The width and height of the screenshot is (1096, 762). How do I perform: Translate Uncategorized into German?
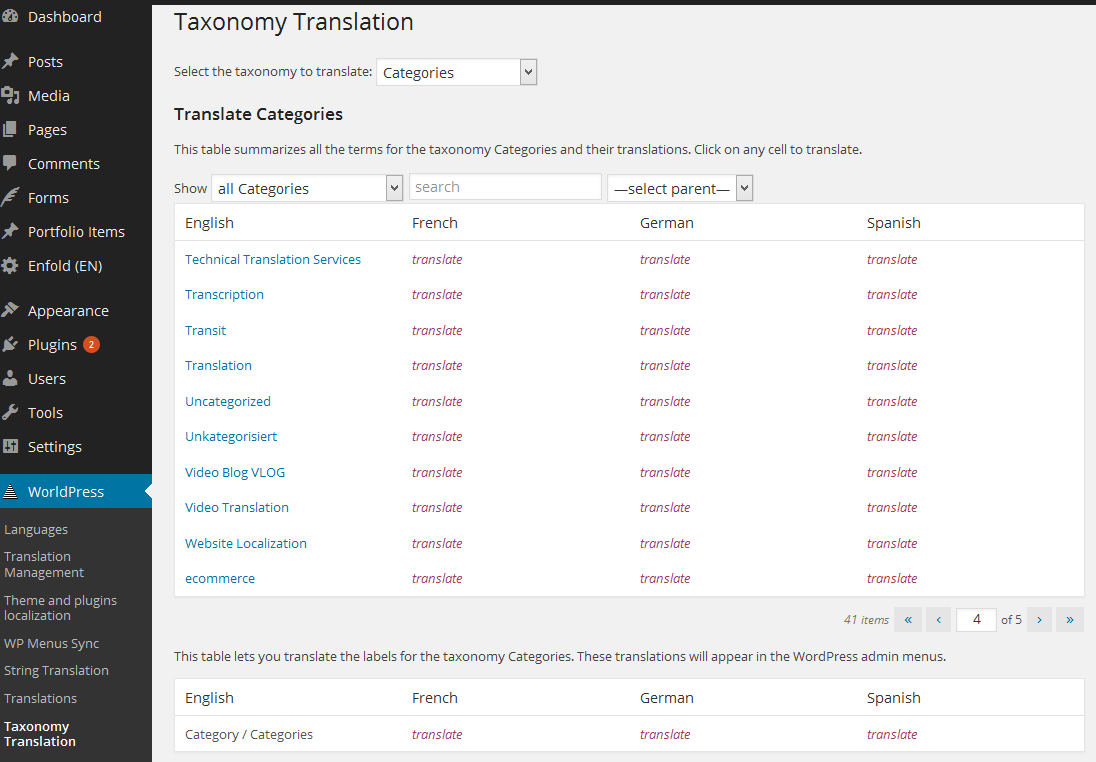pyautogui.click(x=665, y=401)
